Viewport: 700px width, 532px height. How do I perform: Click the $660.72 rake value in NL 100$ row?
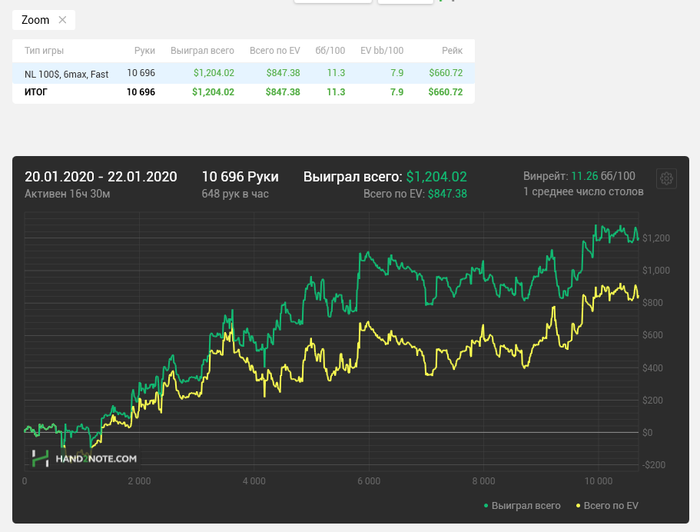[x=446, y=73]
